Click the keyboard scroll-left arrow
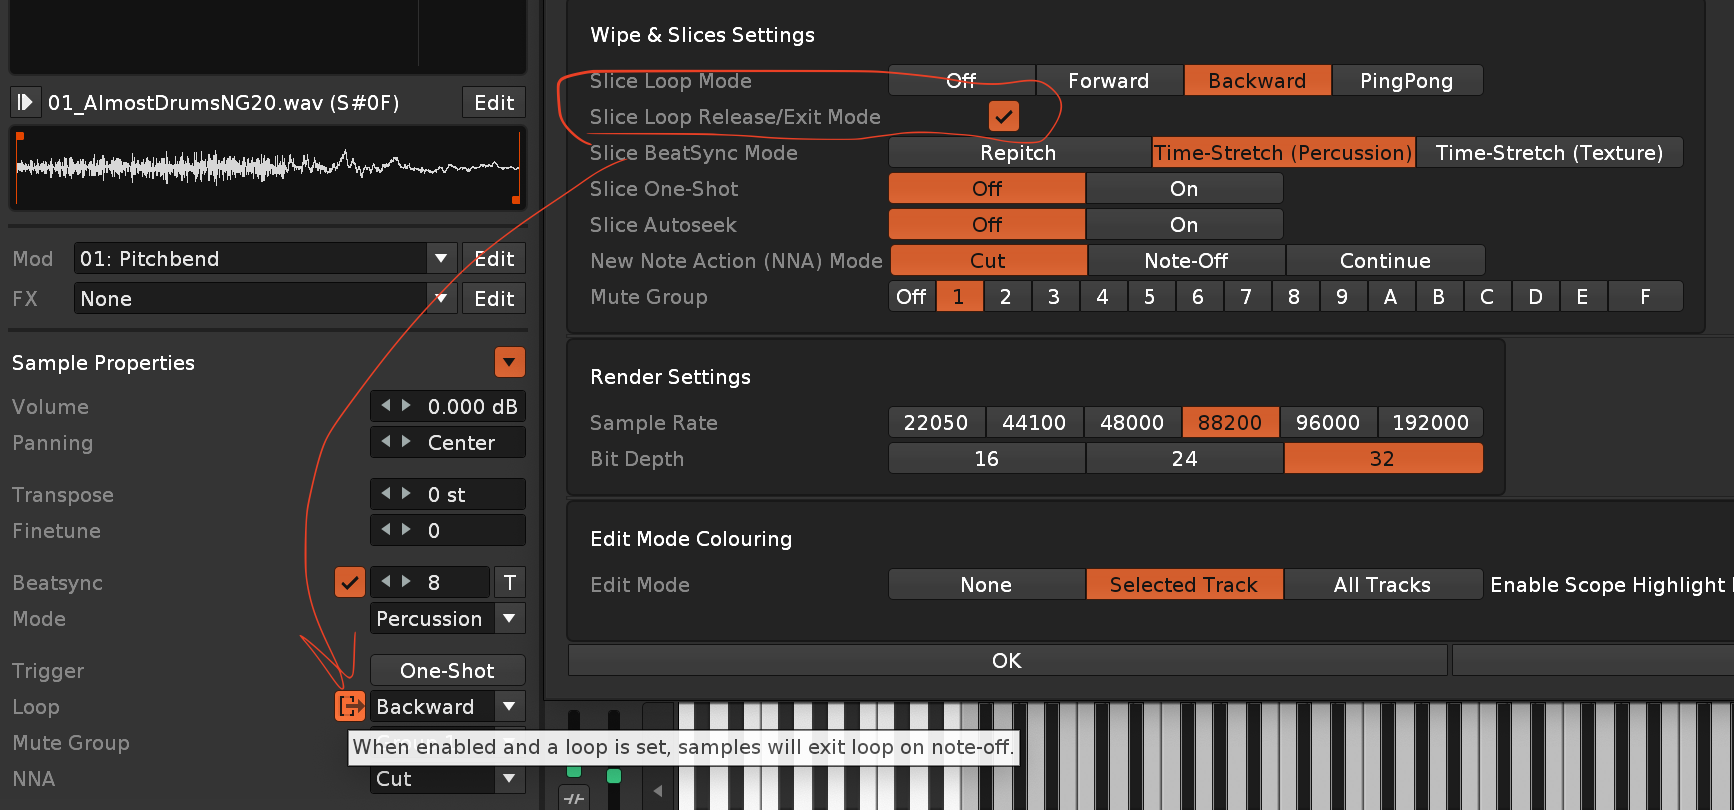1734x810 pixels. pos(657,791)
